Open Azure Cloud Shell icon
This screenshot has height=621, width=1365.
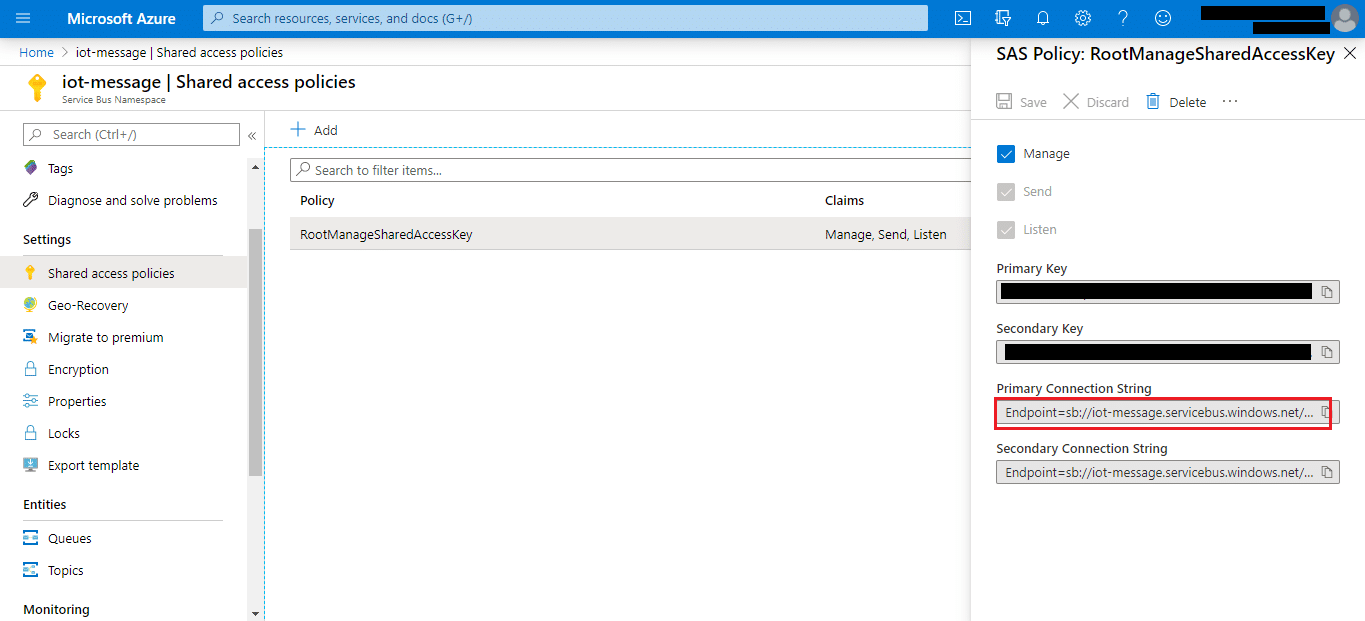[x=963, y=18]
